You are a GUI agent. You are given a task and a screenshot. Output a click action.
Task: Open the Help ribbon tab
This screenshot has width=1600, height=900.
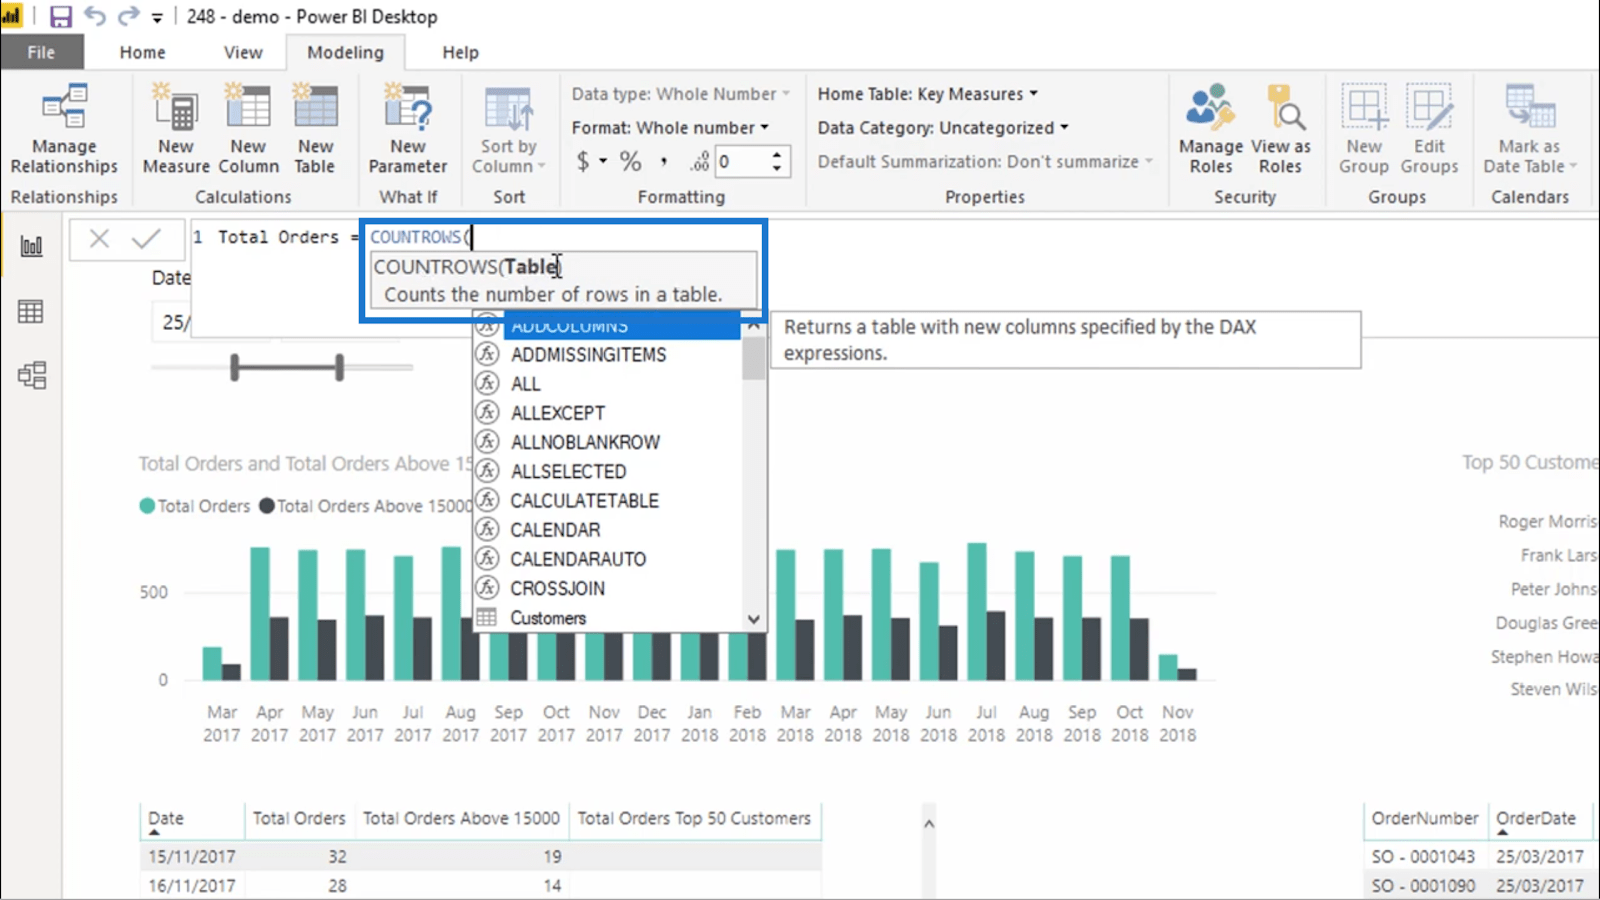point(460,52)
